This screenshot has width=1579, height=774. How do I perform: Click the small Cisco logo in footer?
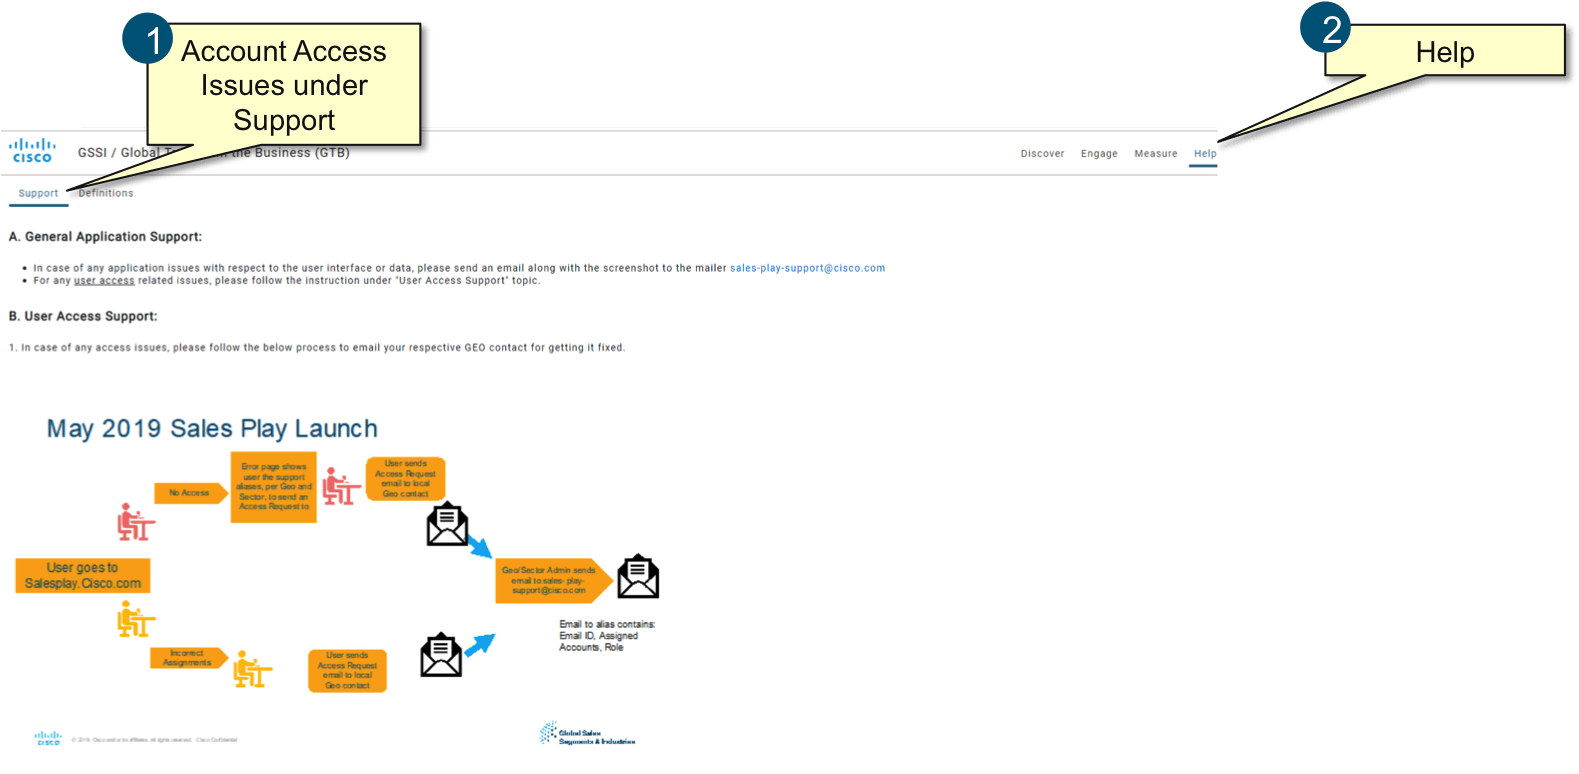pyautogui.click(x=48, y=738)
